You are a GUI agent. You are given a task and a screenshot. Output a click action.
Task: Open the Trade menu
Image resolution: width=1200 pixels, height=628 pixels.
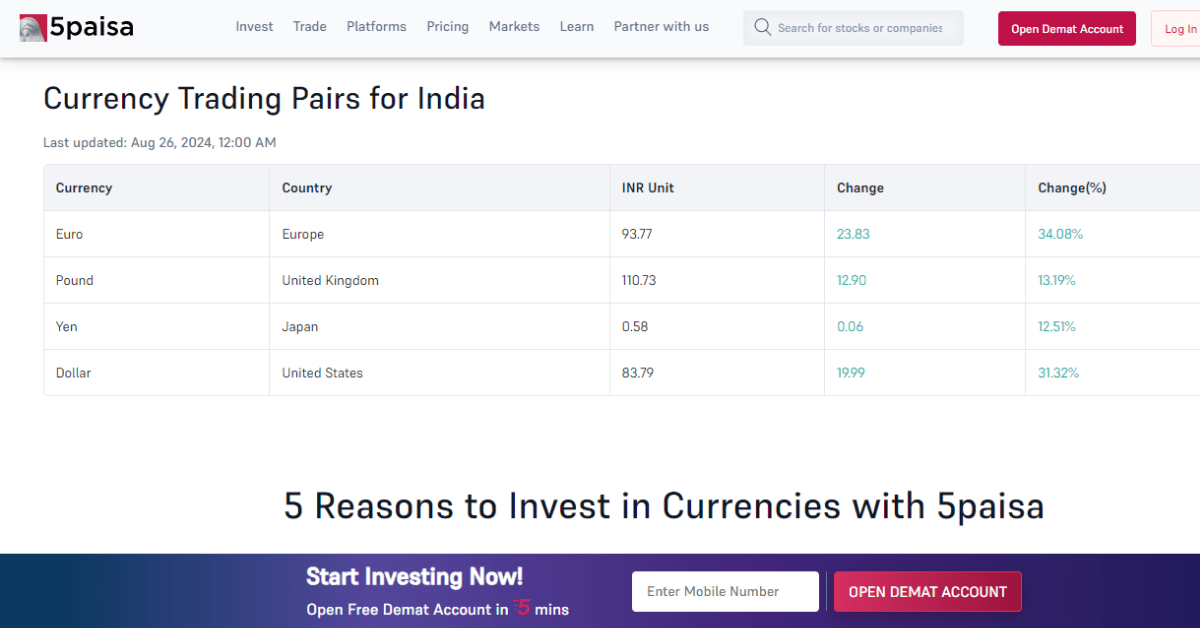[x=309, y=27]
